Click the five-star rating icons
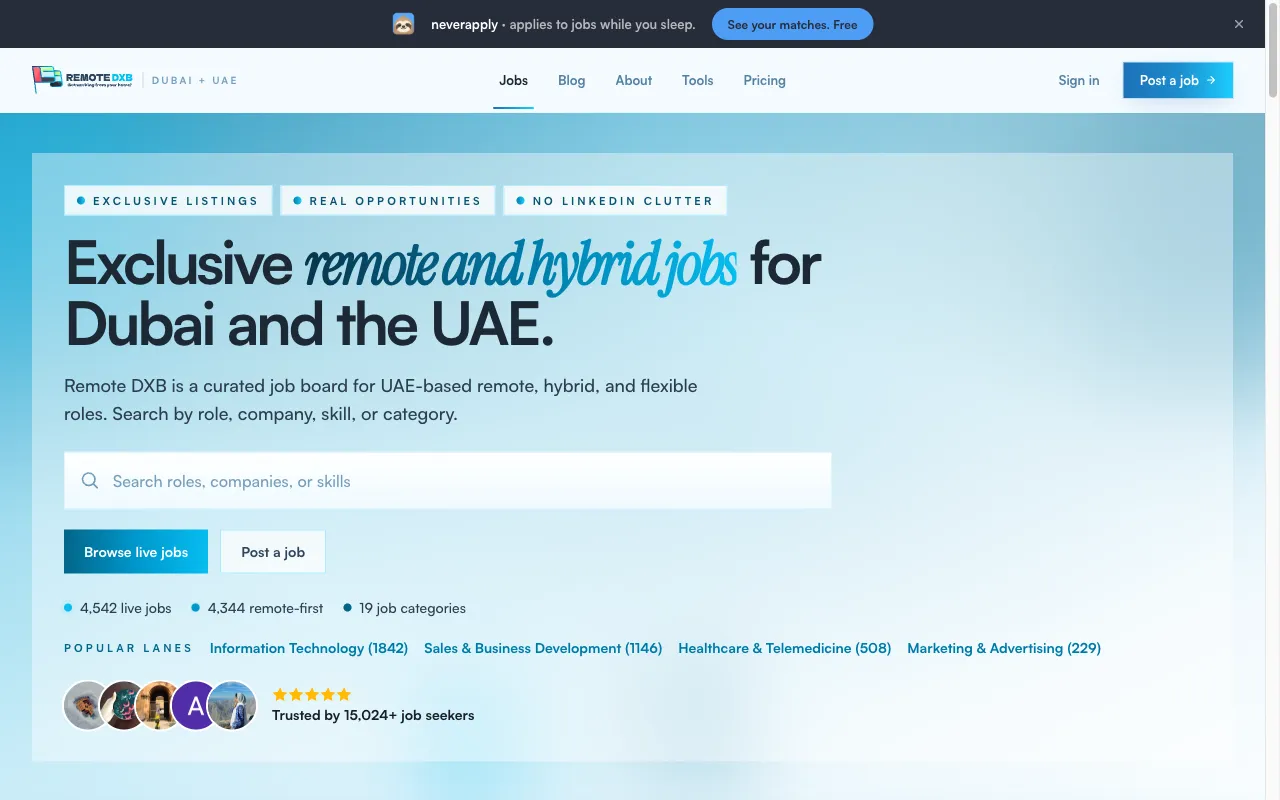This screenshot has width=1280, height=800. (312, 694)
